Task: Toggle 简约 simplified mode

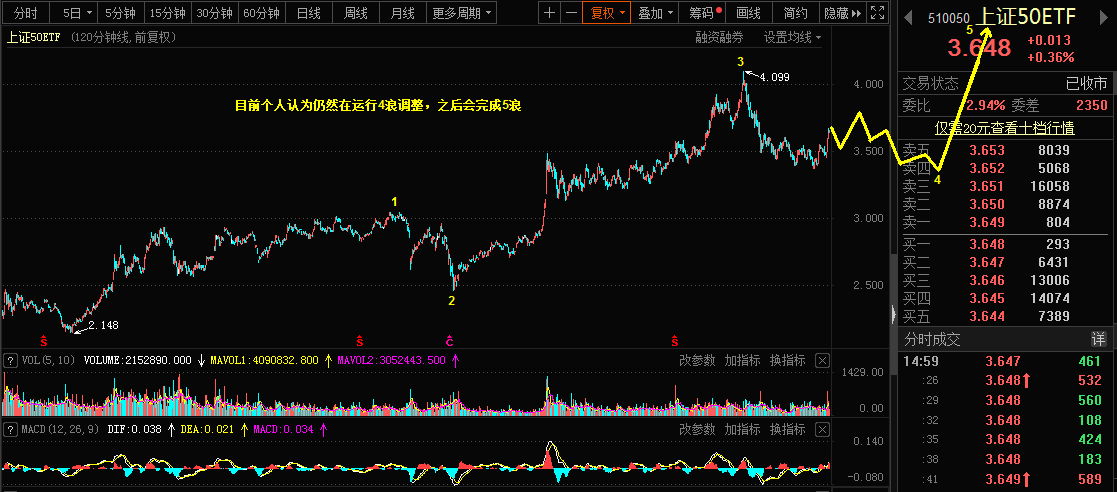Action: click(x=795, y=13)
